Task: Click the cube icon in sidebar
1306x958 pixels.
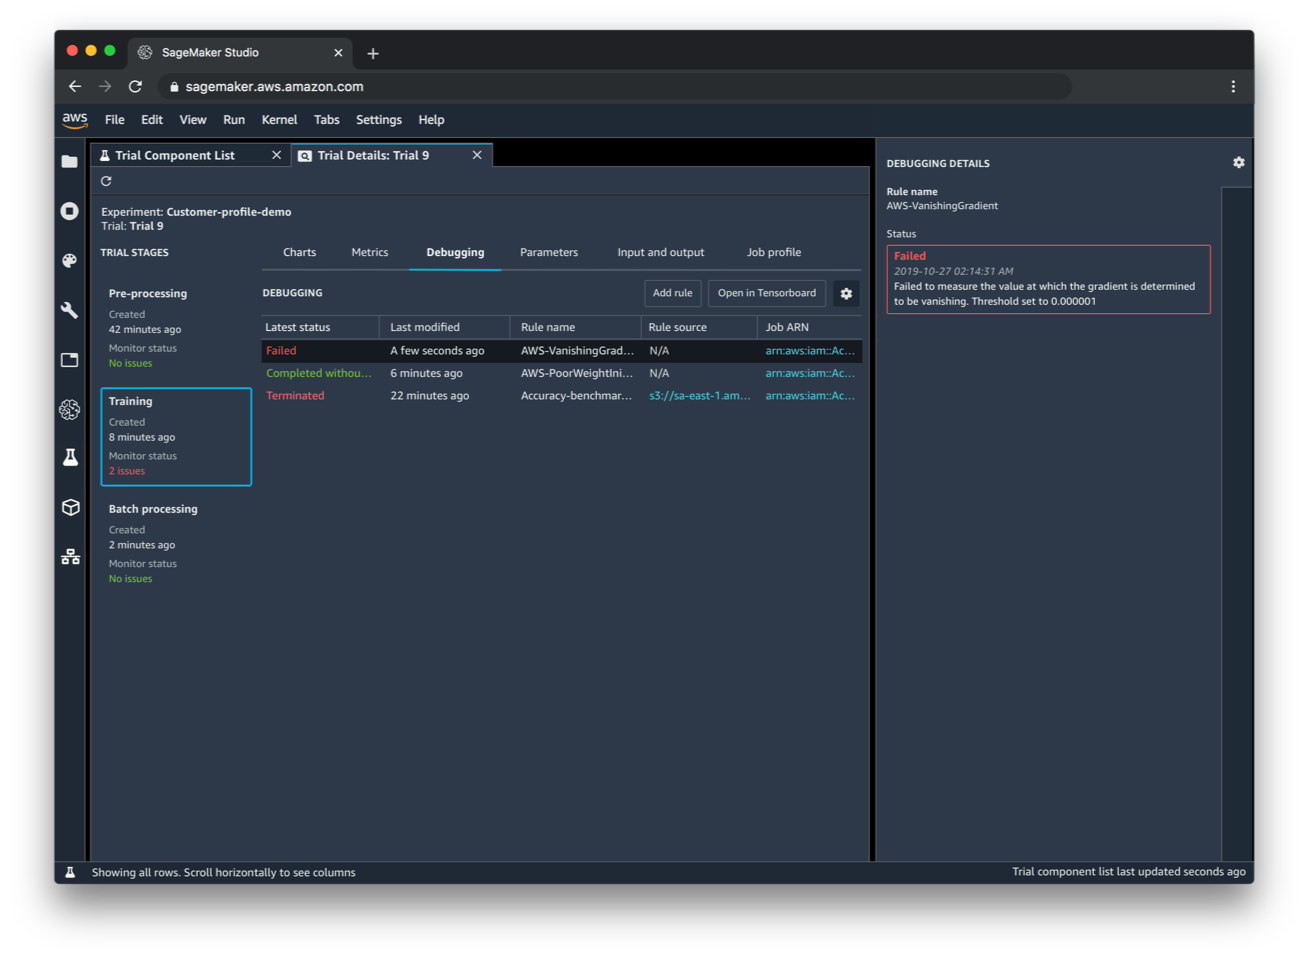Action: point(70,507)
